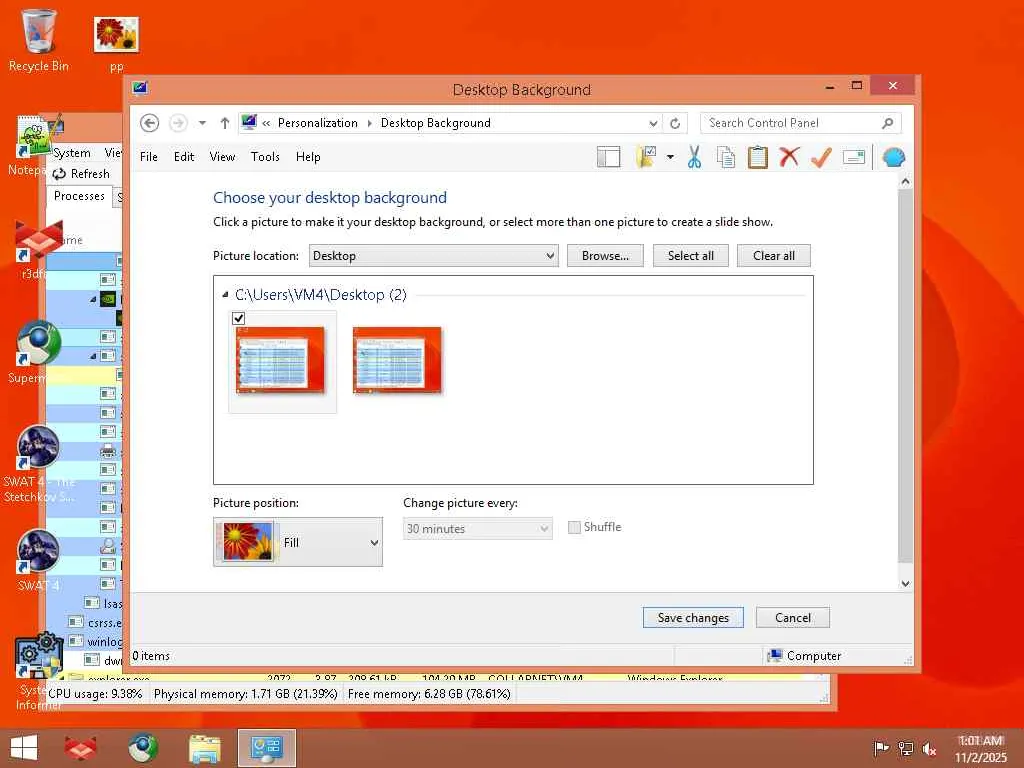
Task: Click Save changes
Action: click(693, 618)
